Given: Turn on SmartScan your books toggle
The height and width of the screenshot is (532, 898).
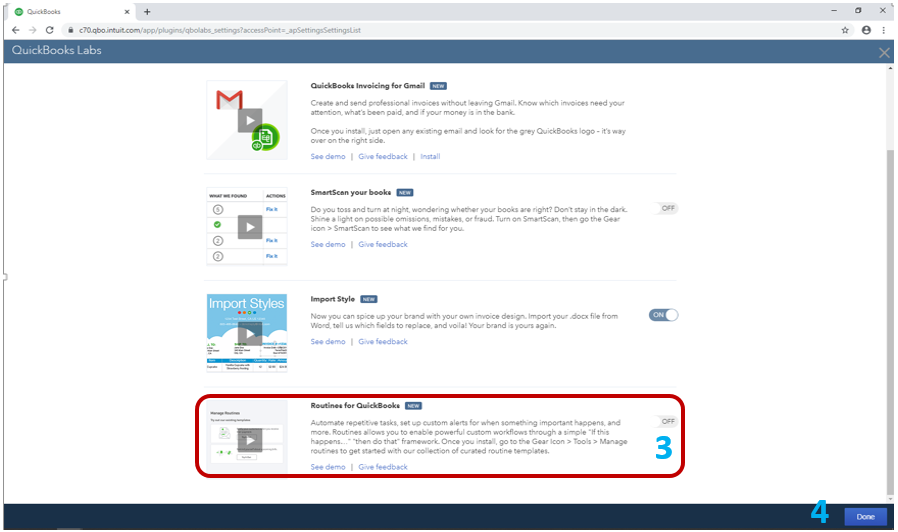Looking at the screenshot, I should coord(664,208).
